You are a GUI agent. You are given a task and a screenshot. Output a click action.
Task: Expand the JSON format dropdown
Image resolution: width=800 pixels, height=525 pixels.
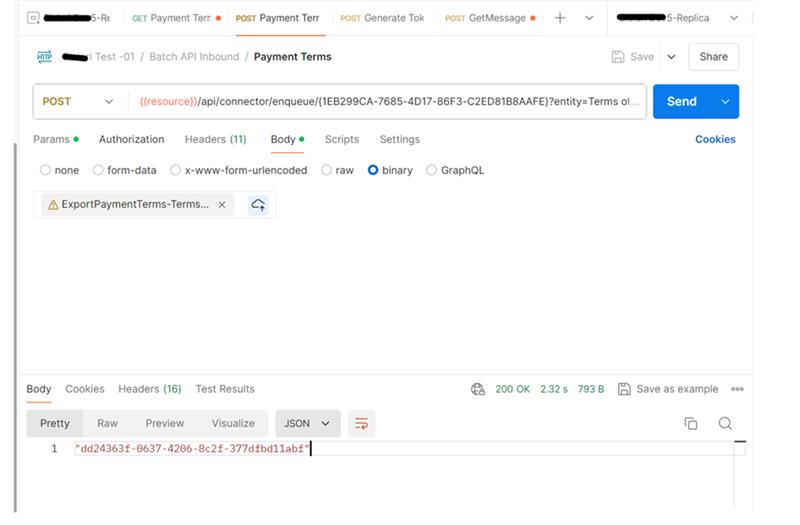[308, 424]
